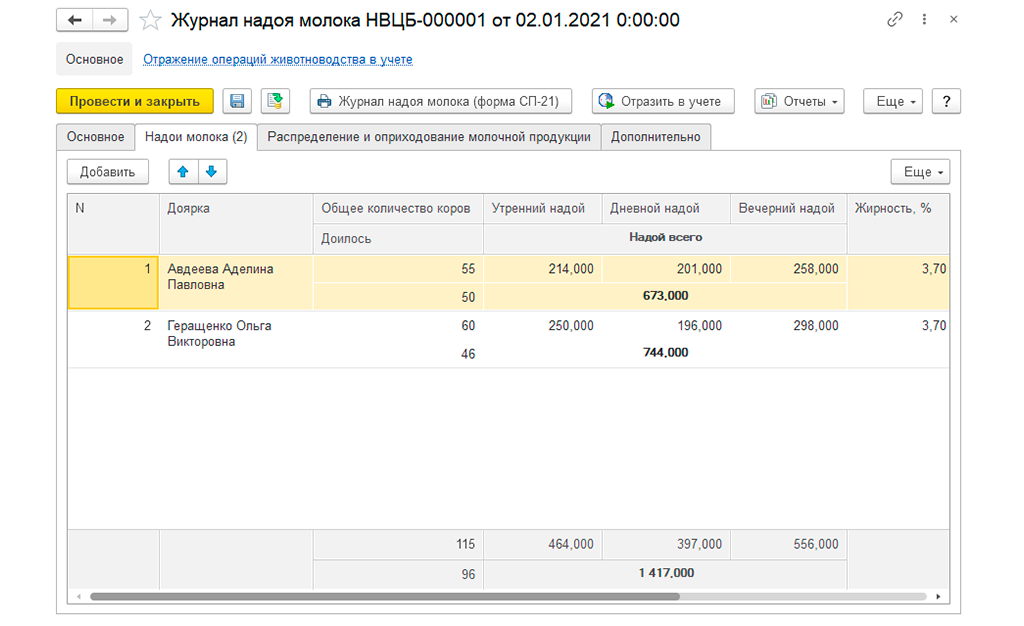Save document with the floppy disk icon
This screenshot has height=626, width=1024.
point(237,101)
